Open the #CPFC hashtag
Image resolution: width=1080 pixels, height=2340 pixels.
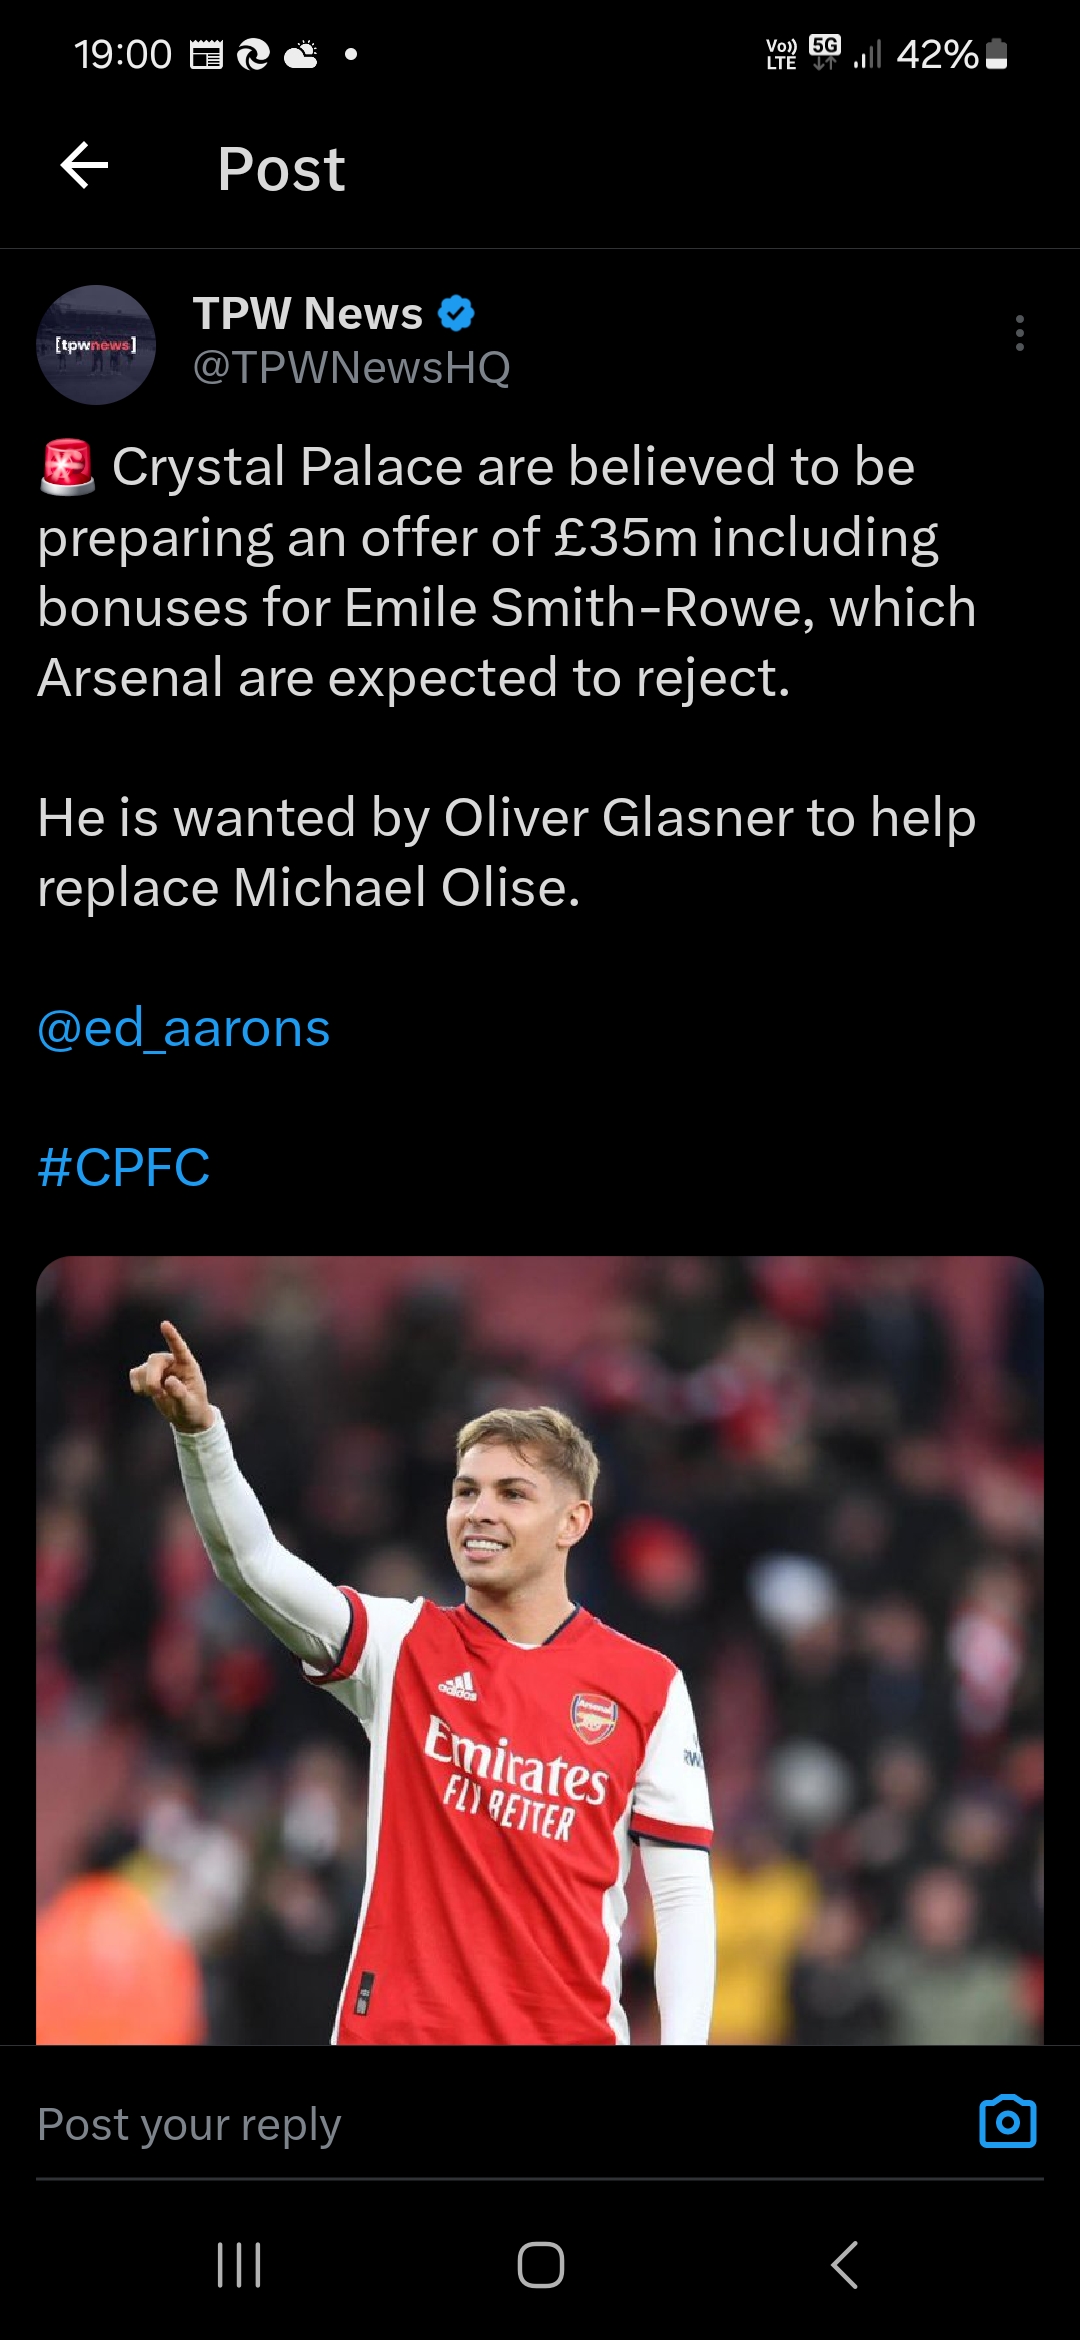tap(124, 1167)
